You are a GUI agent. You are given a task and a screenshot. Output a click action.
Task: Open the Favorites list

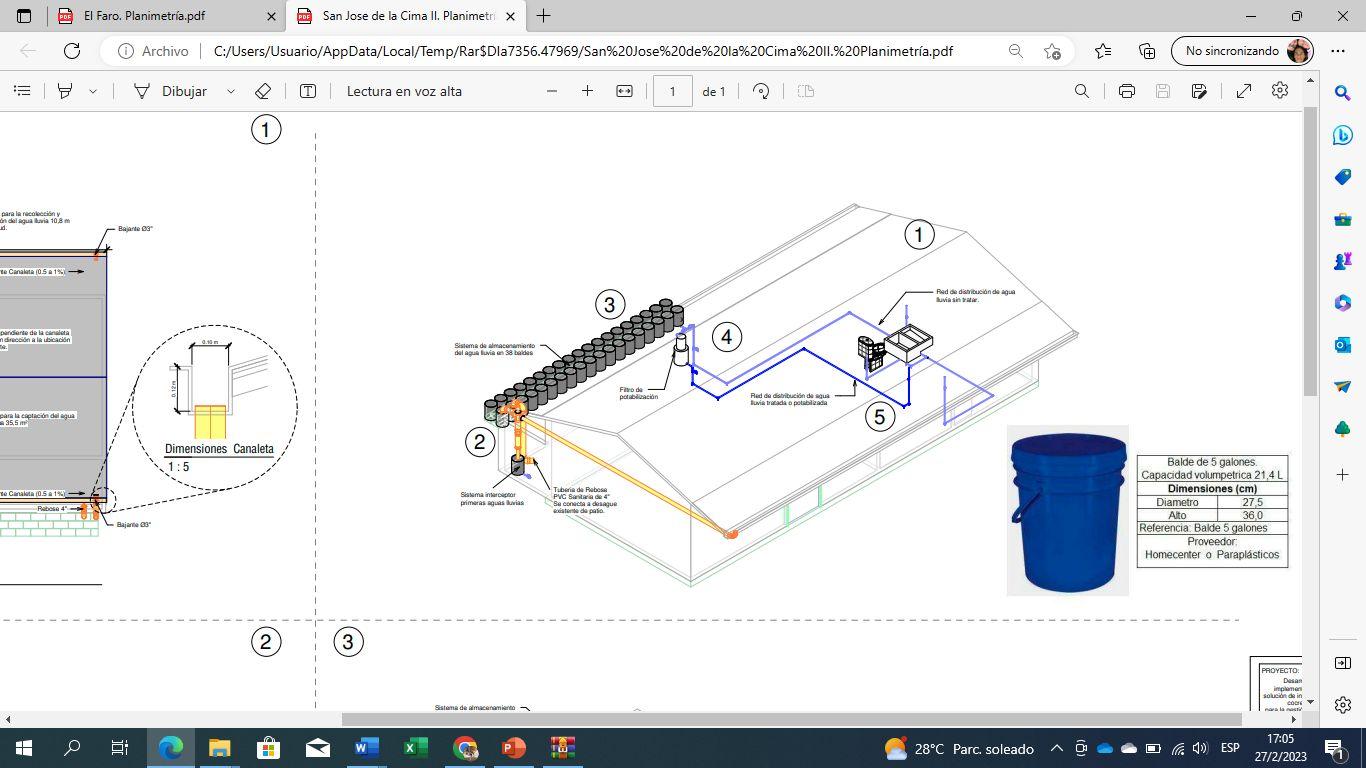(1102, 51)
